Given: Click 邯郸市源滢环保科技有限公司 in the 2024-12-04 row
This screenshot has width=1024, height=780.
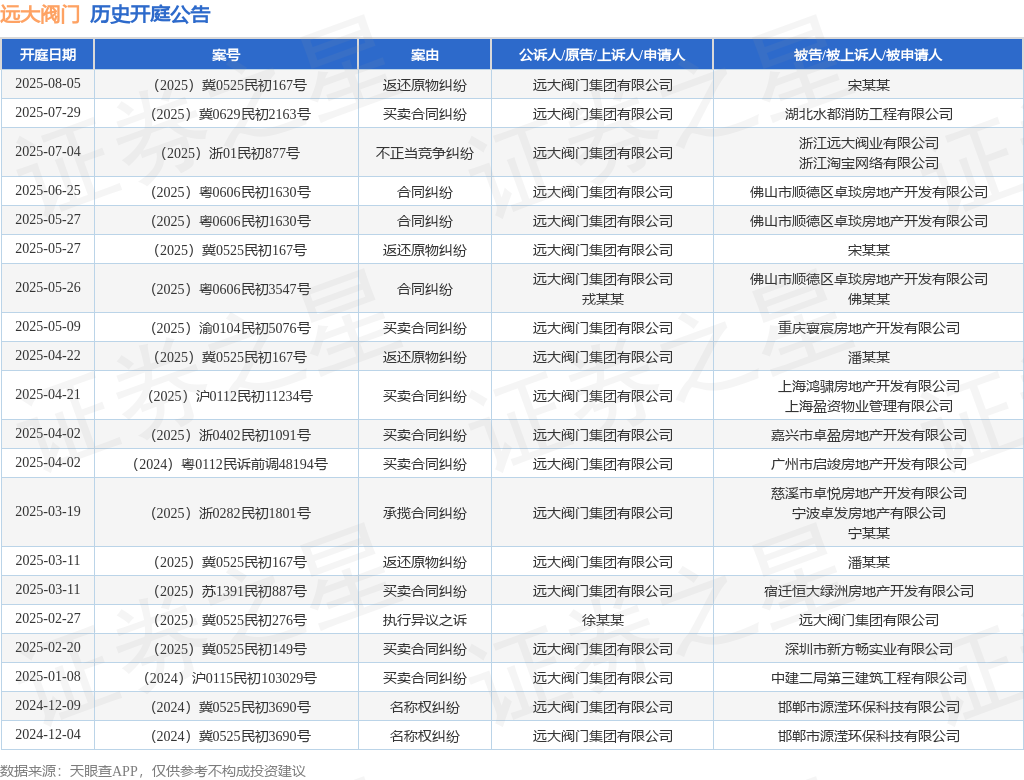Looking at the screenshot, I should [869, 736].
